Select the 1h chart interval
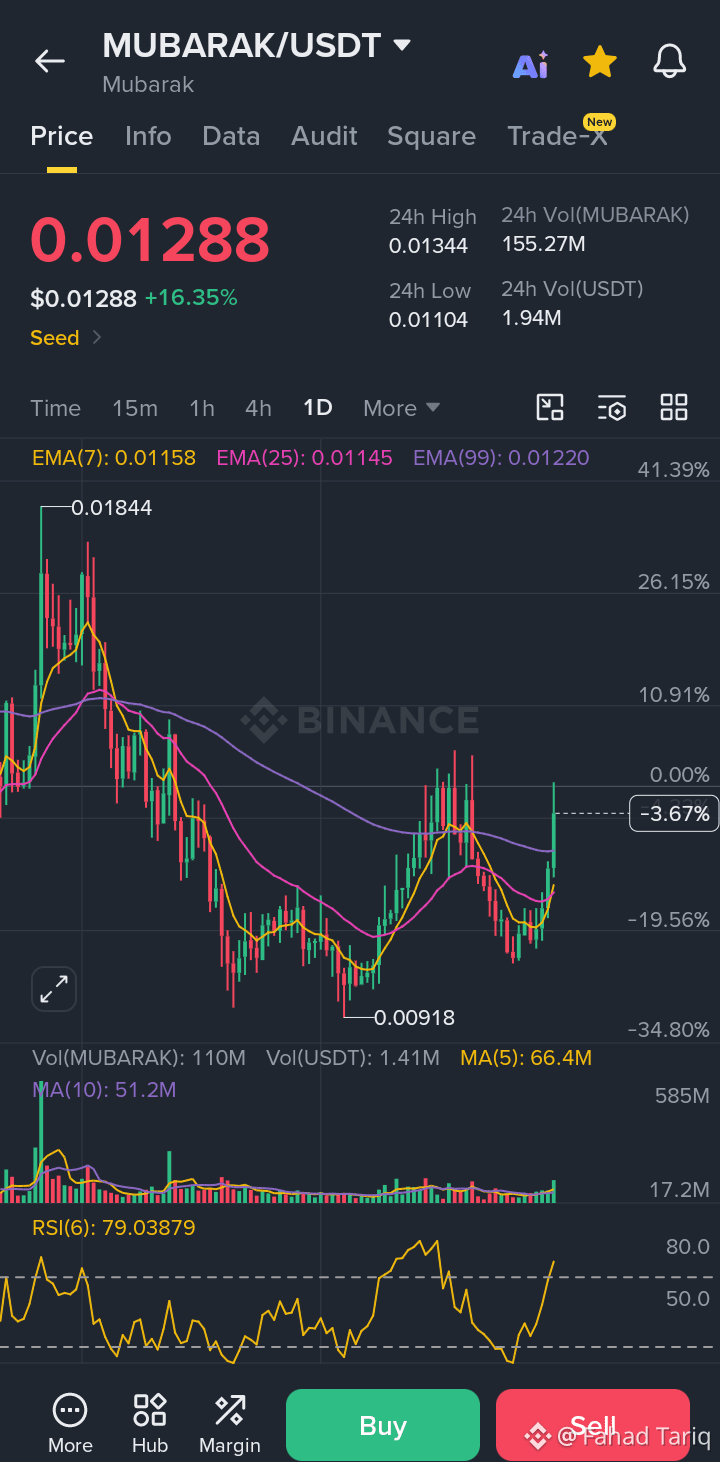720x1462 pixels. (x=202, y=408)
